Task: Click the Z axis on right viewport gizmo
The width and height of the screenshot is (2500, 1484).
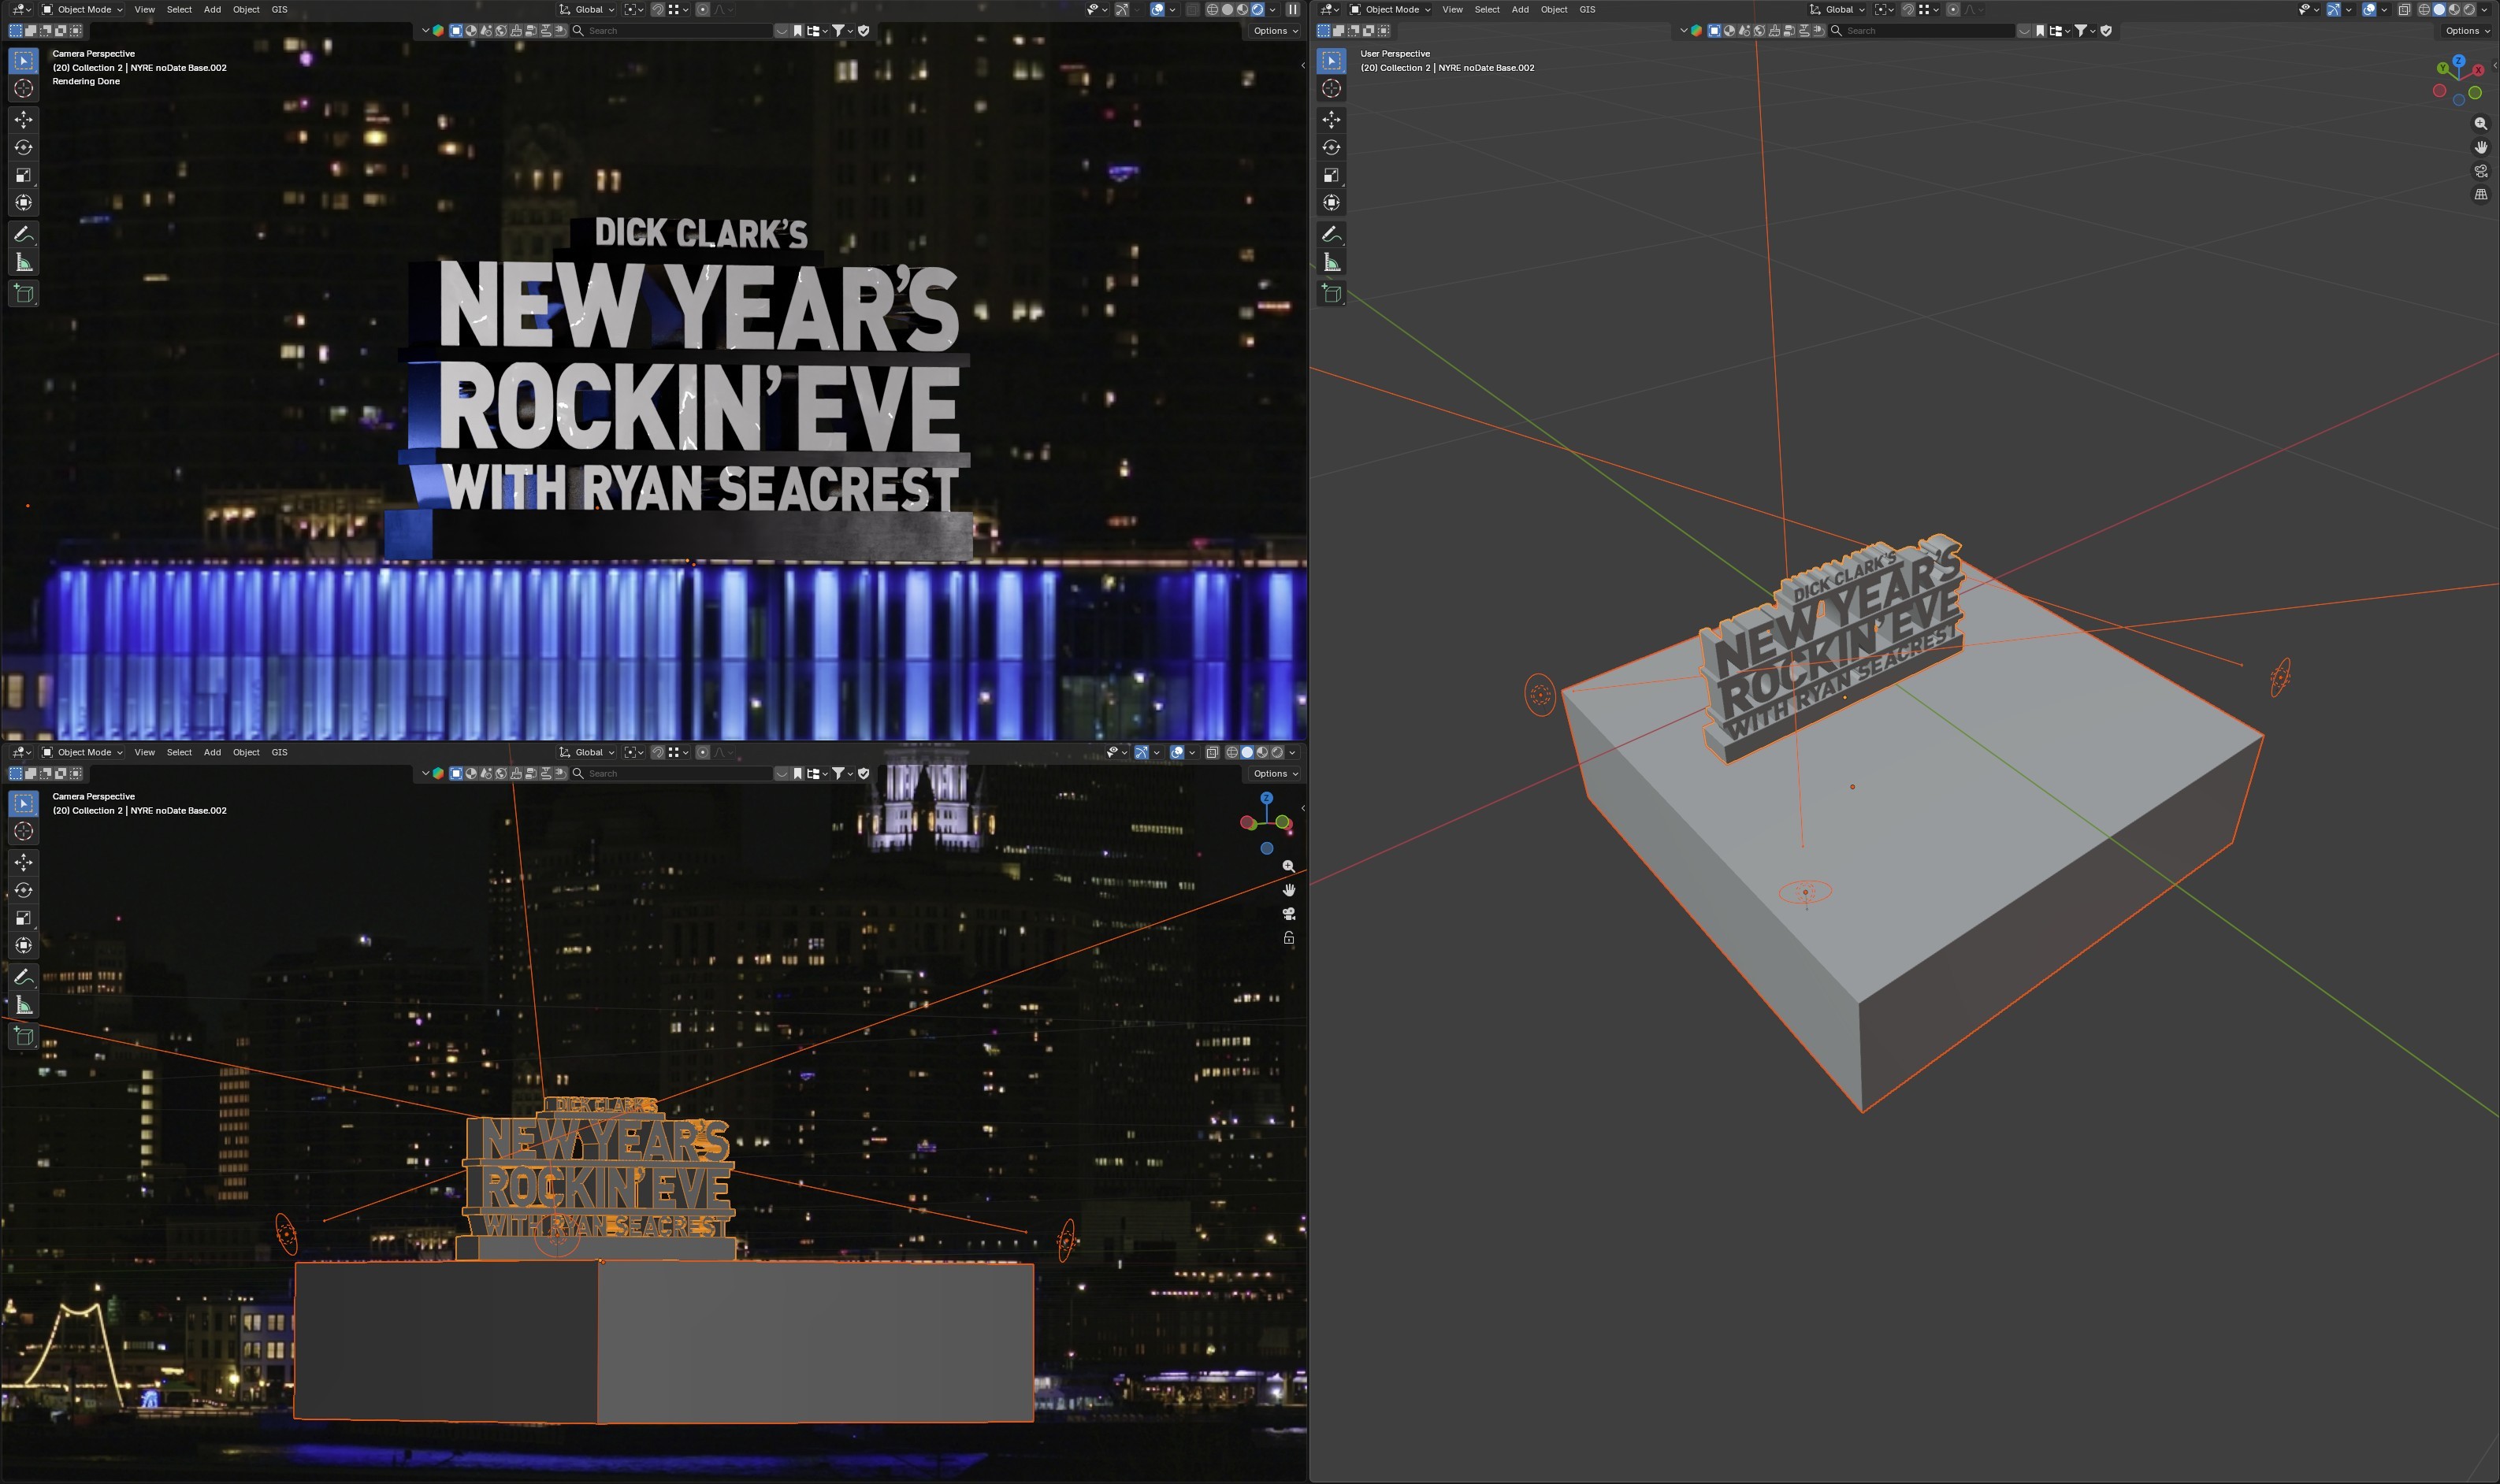Action: (x=2459, y=61)
